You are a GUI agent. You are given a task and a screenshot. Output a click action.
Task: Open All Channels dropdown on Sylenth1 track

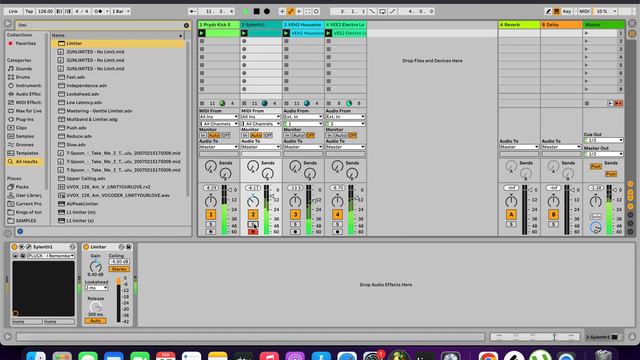click(261, 124)
